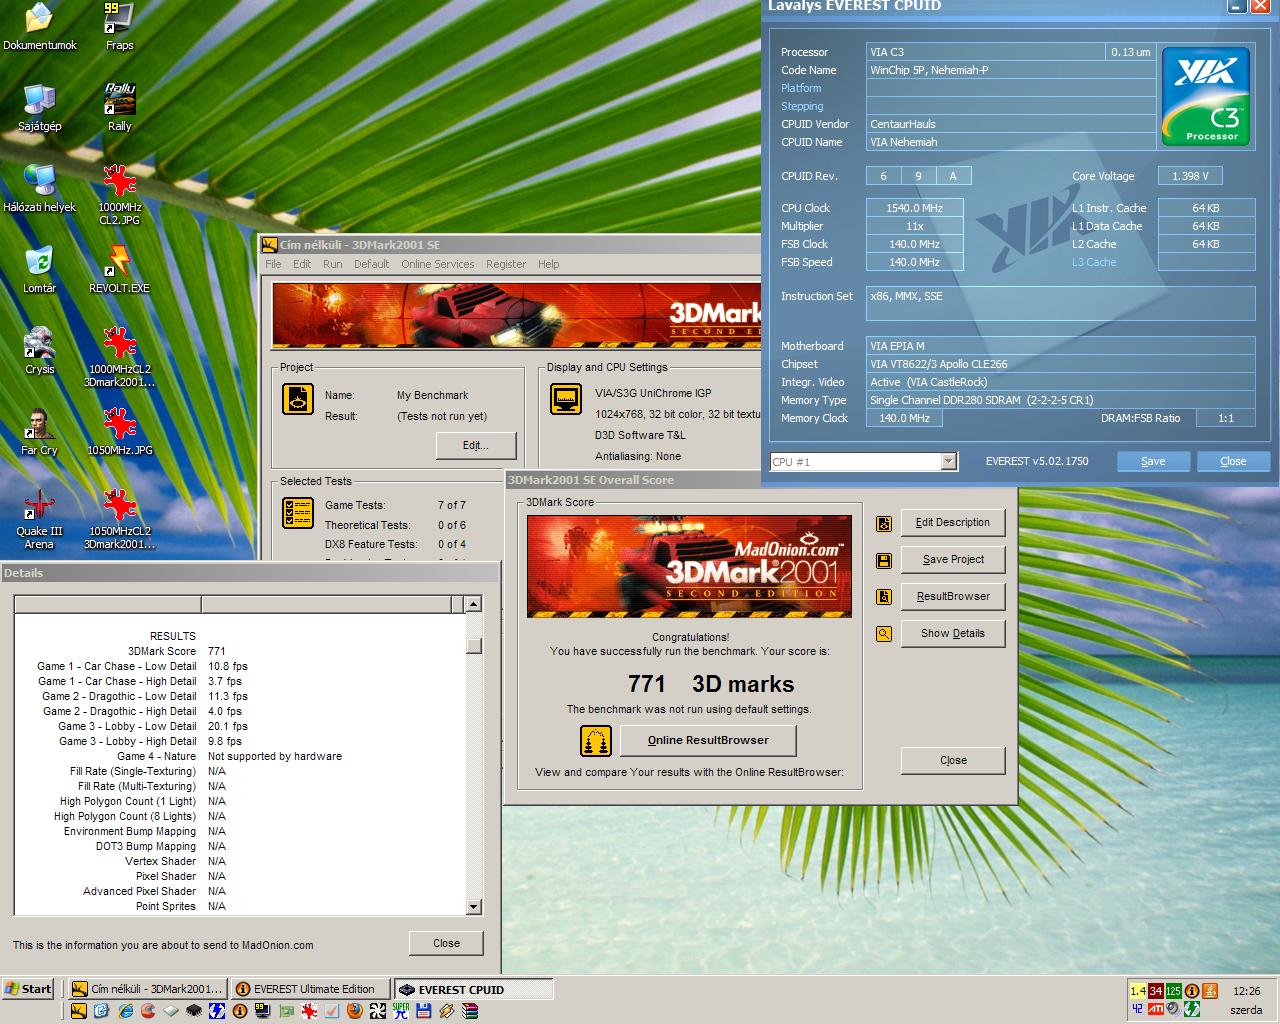Viewport: 1280px width, 1024px height.
Task: Launch REVOLT.EXE desktop shortcut
Action: click(119, 270)
